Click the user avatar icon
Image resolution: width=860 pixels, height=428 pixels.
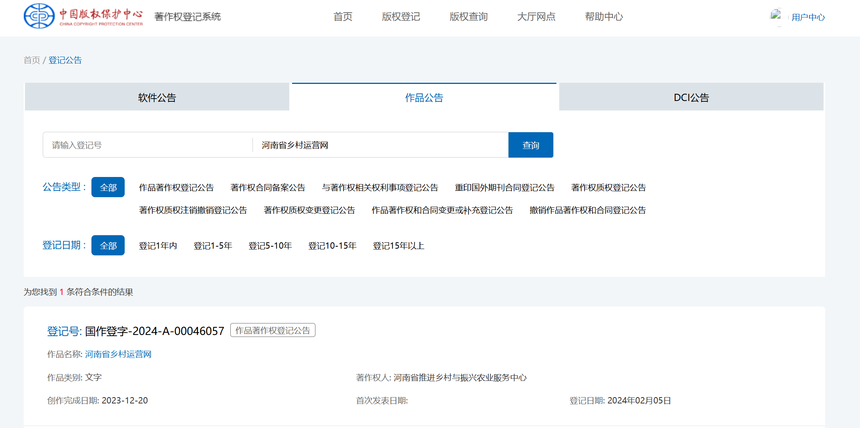click(x=776, y=16)
